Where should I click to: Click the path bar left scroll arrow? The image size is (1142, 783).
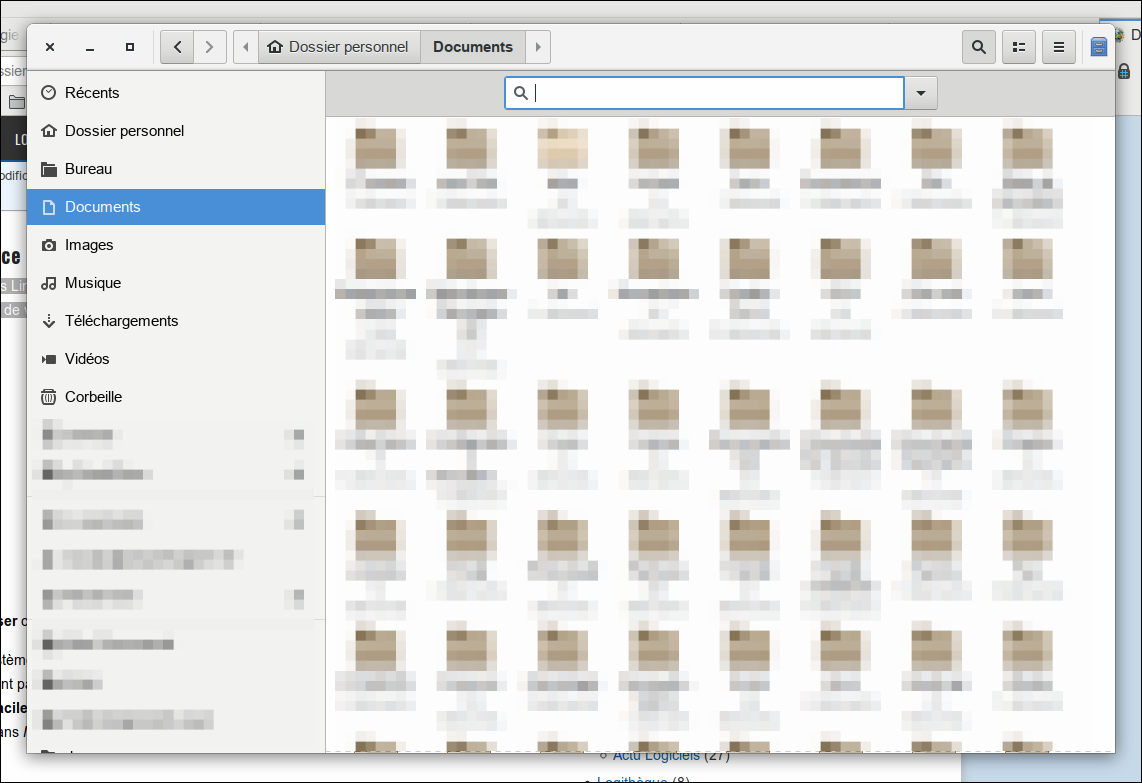click(246, 47)
